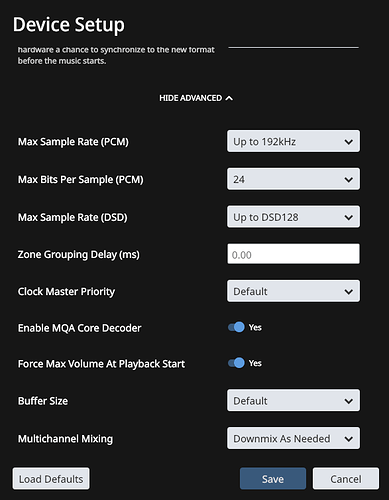
Task: Click the arrow beside Up to DSD128
Action: (349, 218)
